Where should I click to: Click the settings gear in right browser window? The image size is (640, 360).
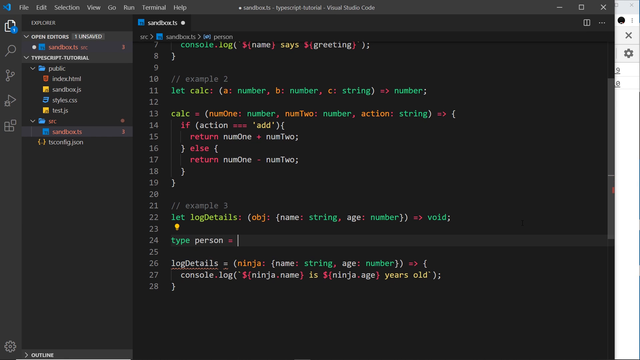coord(629,53)
